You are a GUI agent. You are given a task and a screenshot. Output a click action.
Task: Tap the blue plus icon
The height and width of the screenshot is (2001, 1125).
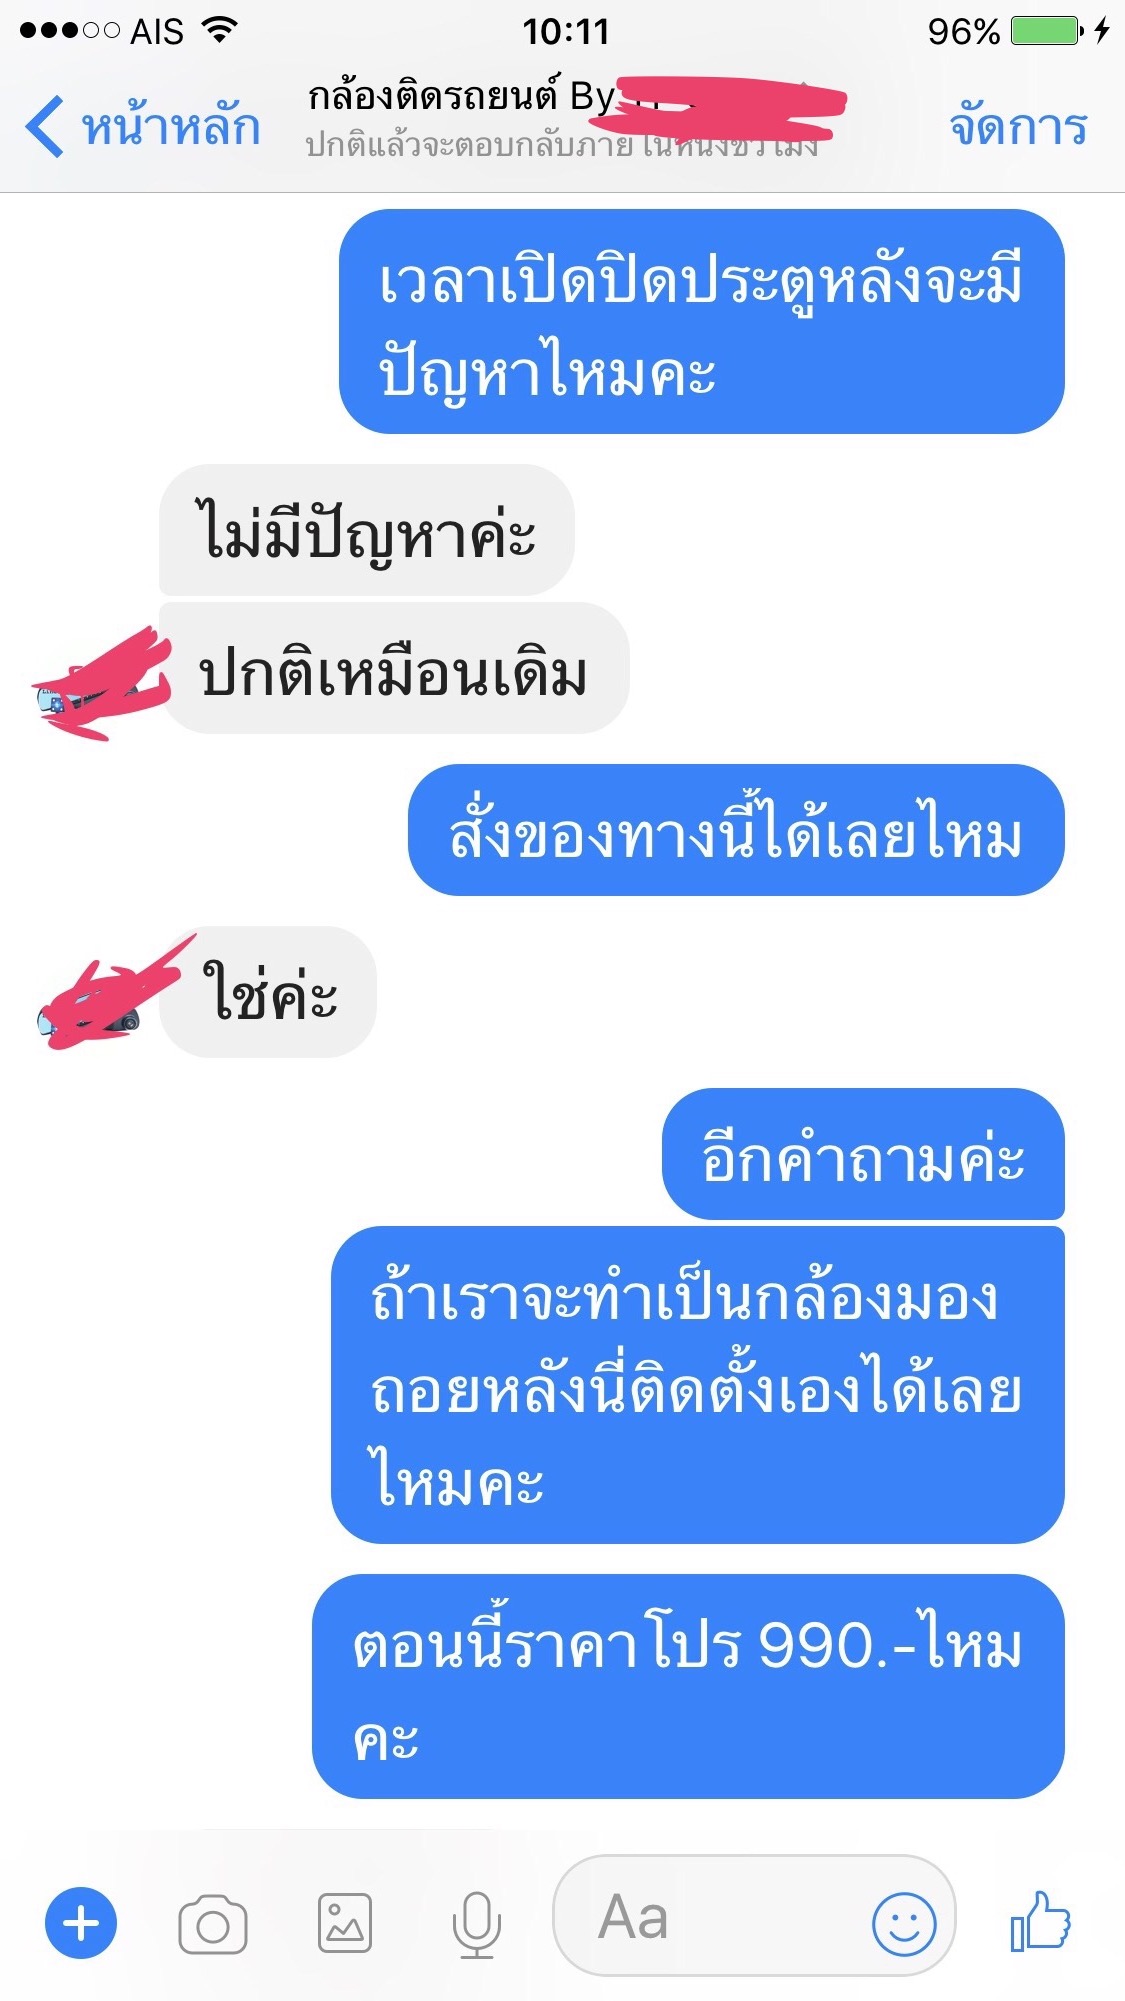click(x=81, y=1922)
